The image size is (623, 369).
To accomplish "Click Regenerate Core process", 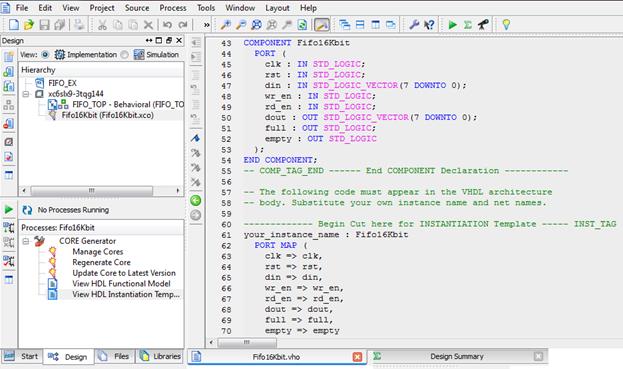I will [x=101, y=263].
